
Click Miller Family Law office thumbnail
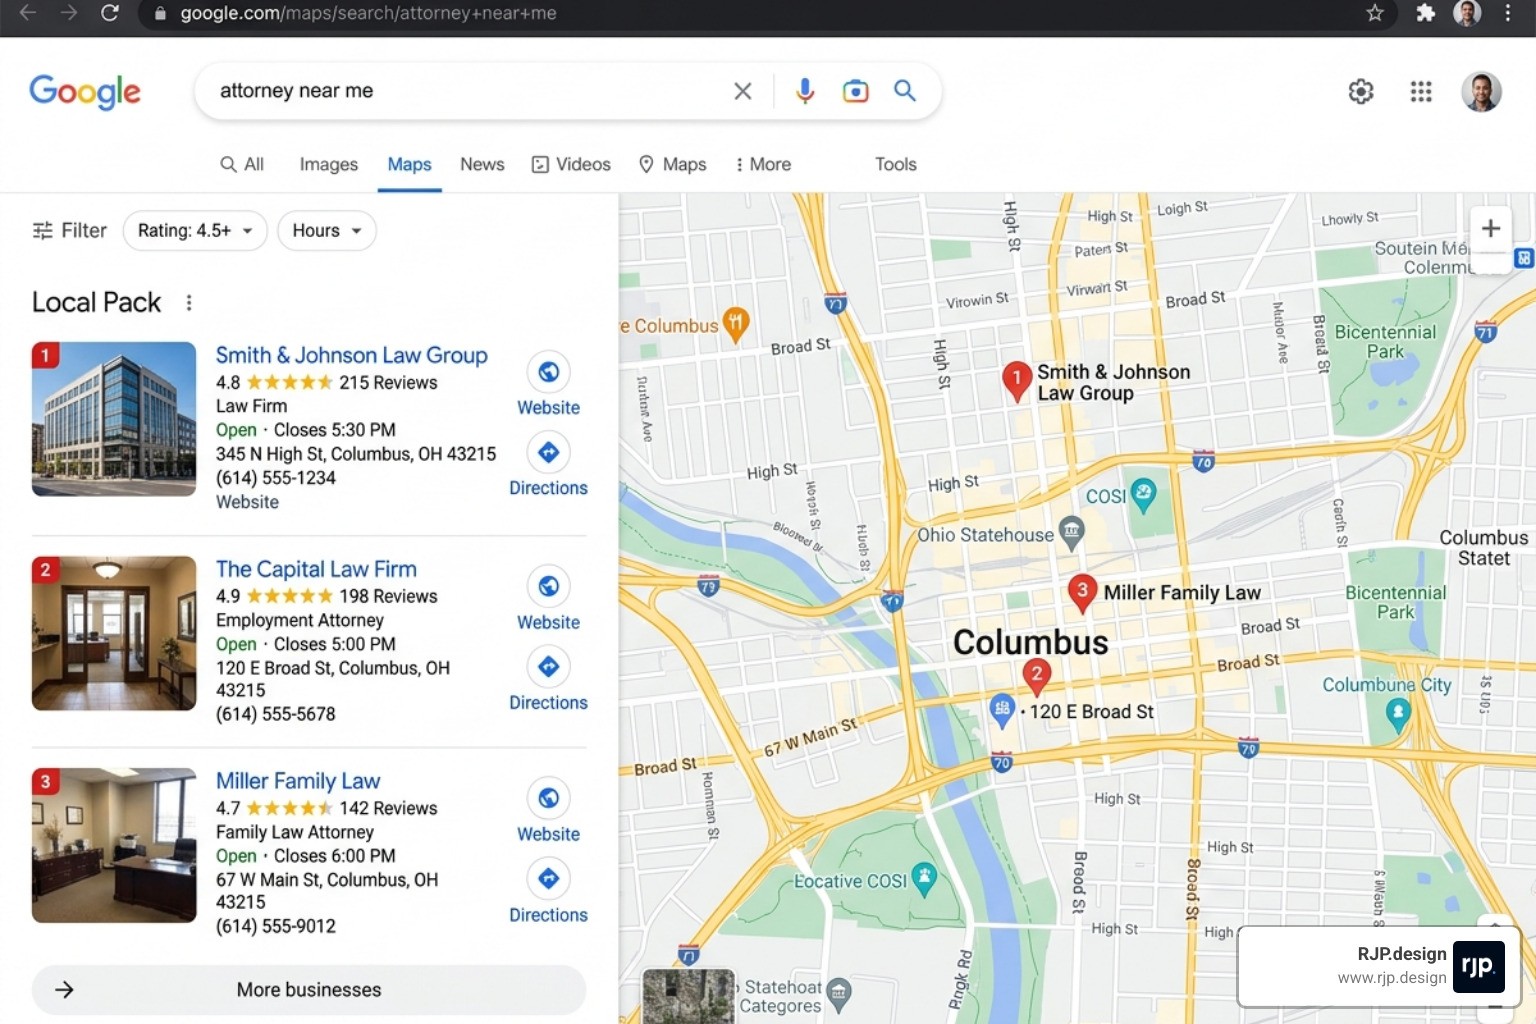114,845
